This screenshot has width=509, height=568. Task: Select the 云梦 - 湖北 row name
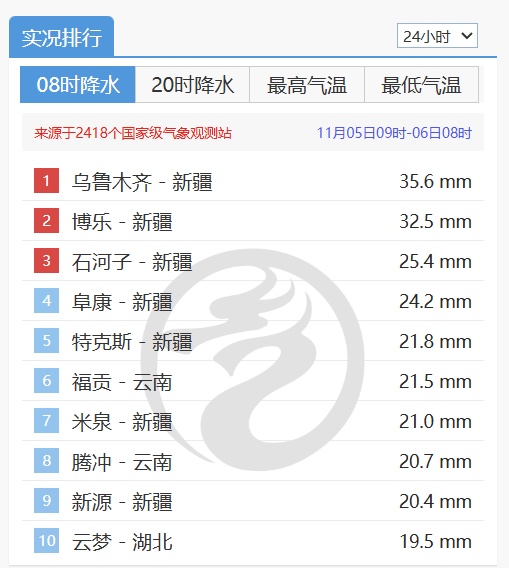(x=122, y=542)
